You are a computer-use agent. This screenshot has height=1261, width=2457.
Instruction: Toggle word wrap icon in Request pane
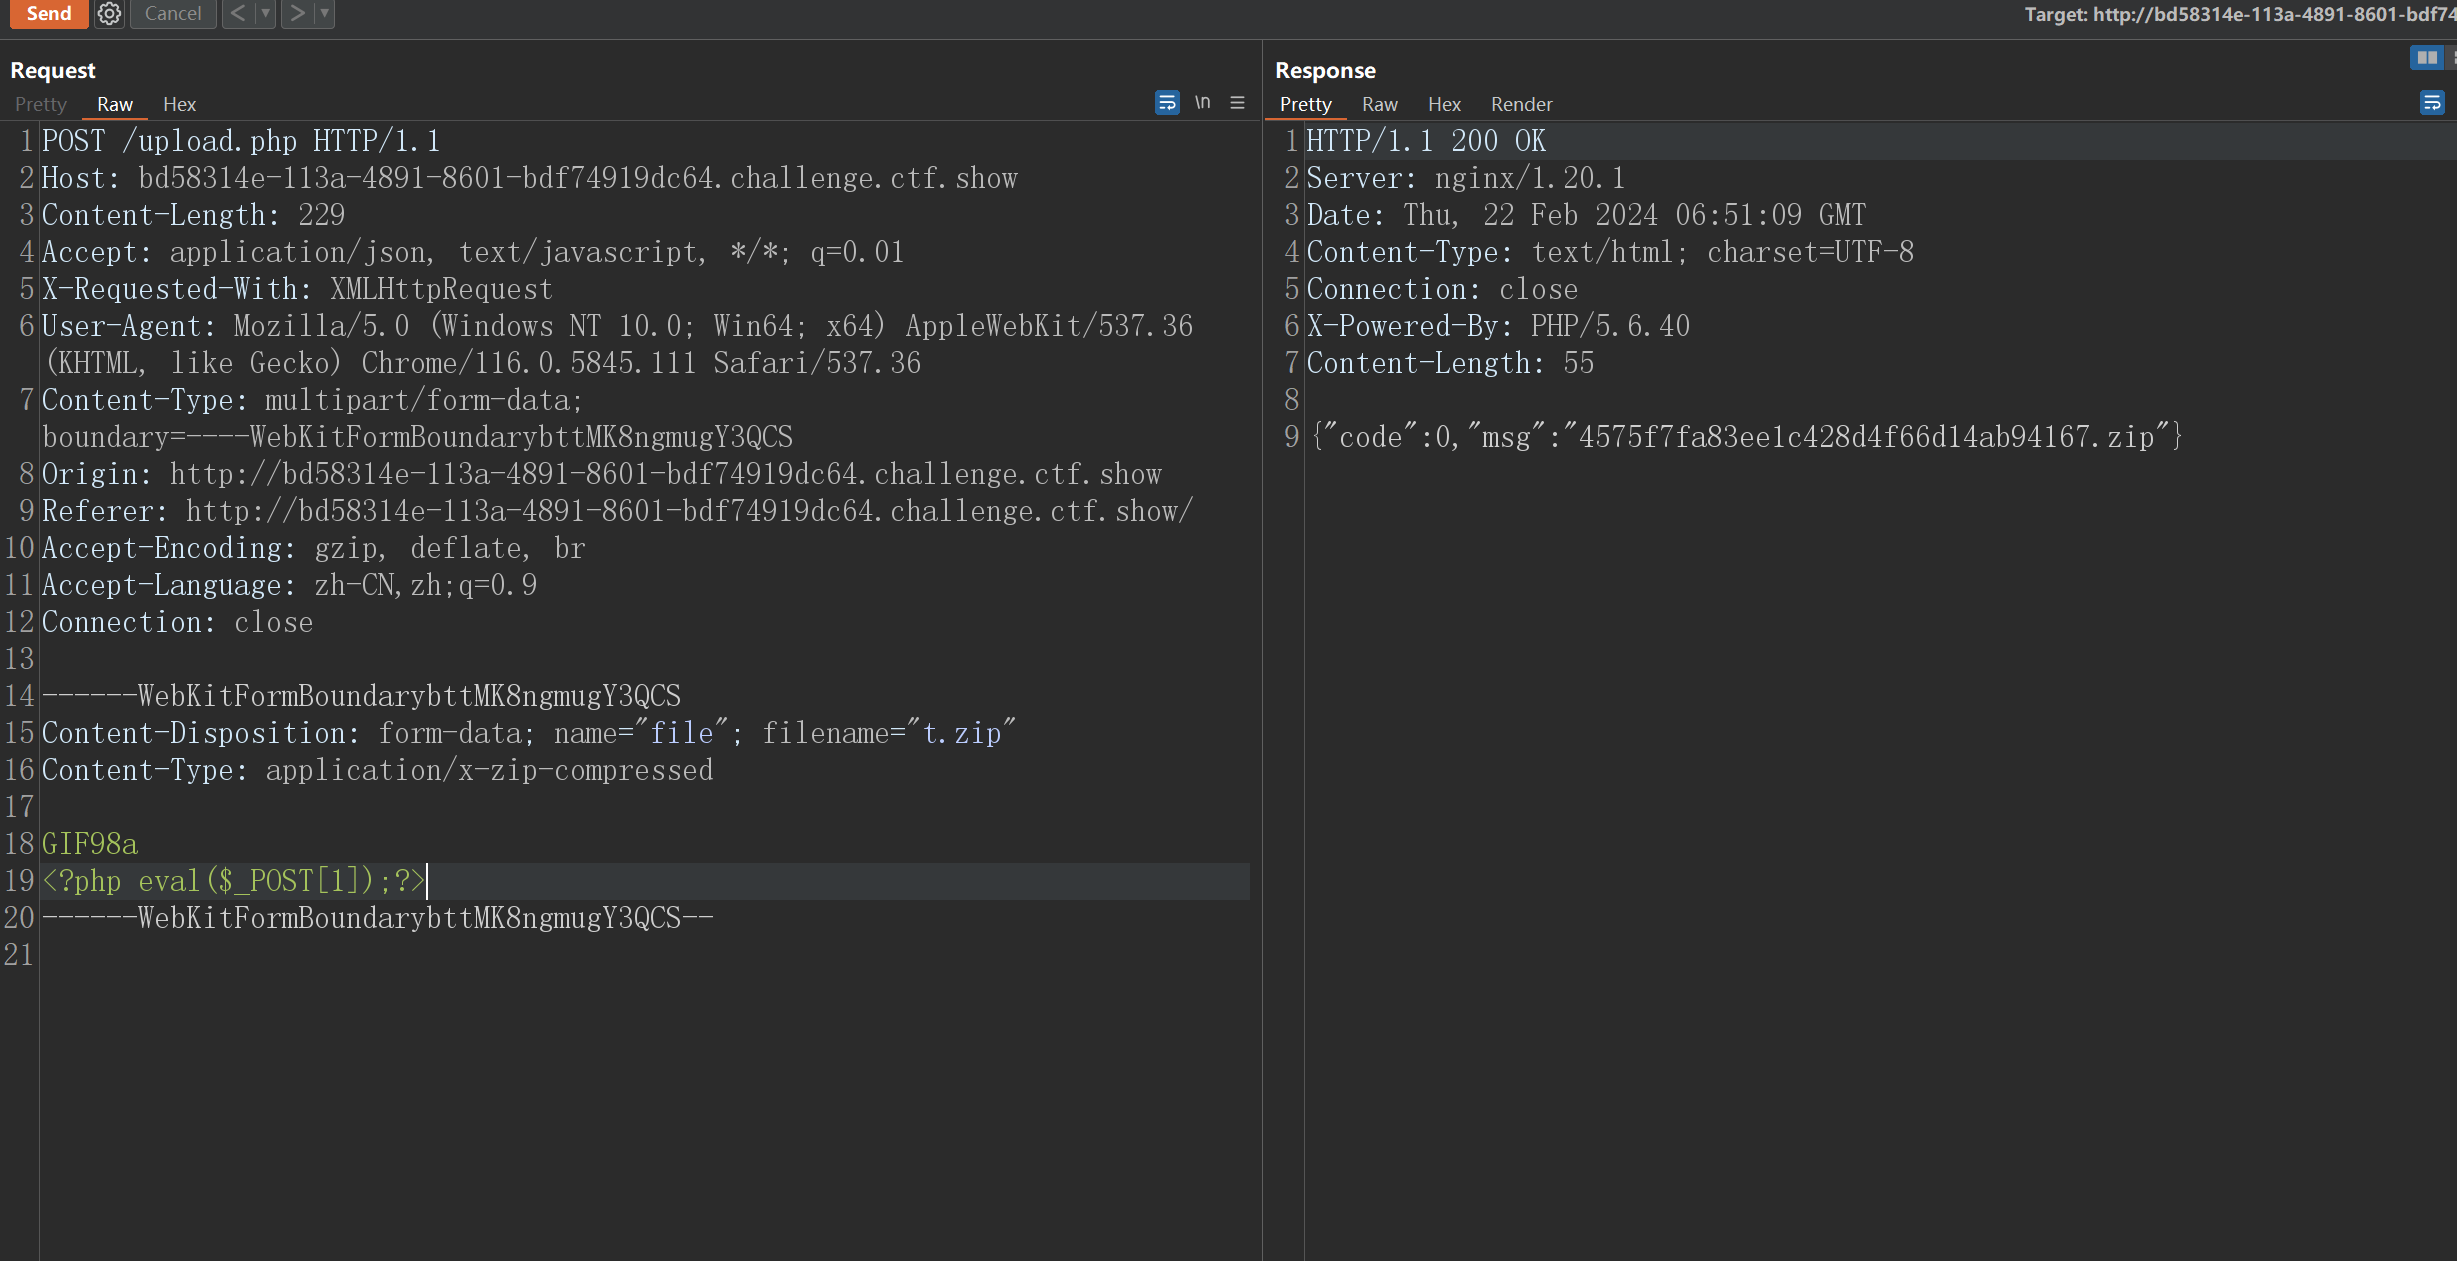point(1167,103)
